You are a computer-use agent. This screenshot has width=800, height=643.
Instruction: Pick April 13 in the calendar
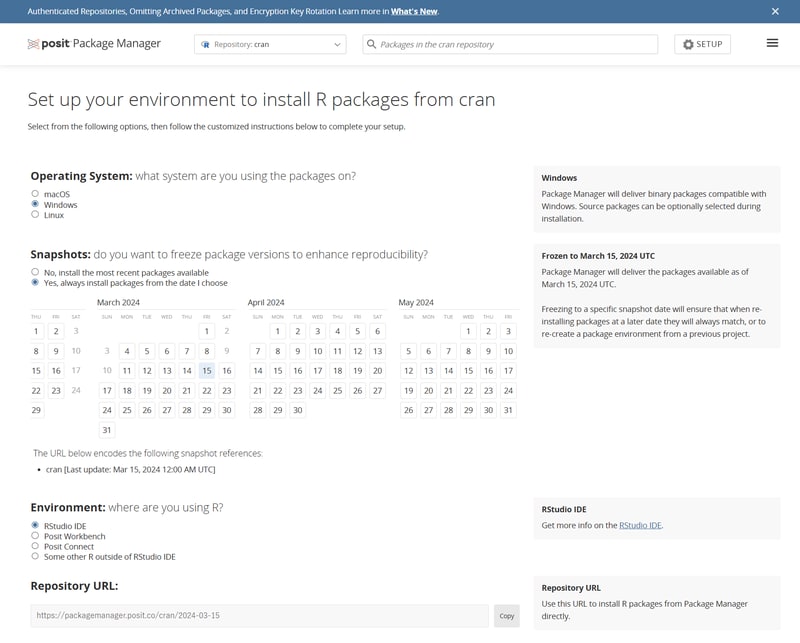pos(378,351)
